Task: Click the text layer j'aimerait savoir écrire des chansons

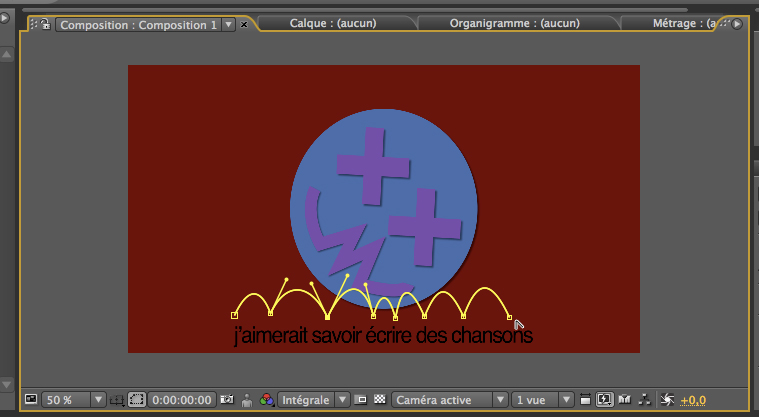Action: 383,336
